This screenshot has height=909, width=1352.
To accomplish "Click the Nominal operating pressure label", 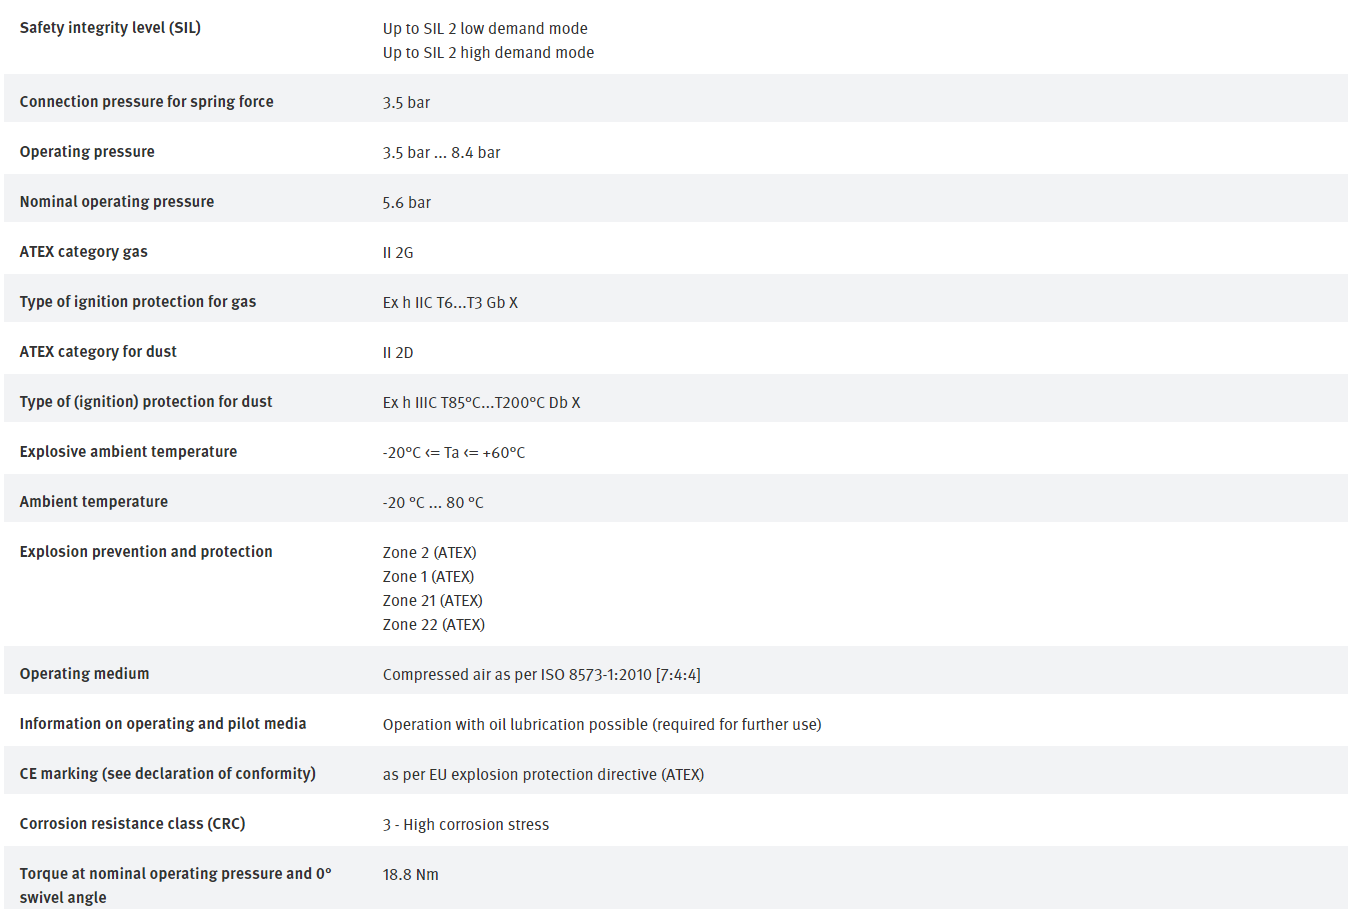I will click(x=117, y=202).
